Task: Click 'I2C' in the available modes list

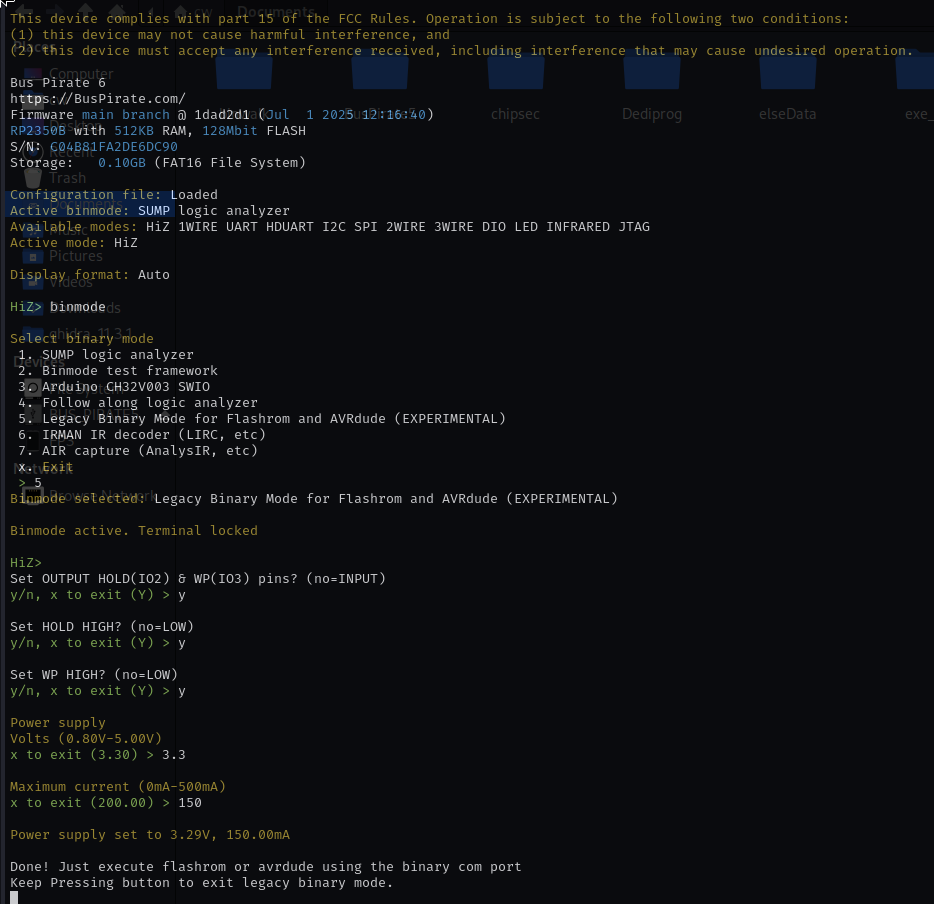Action: (334, 227)
